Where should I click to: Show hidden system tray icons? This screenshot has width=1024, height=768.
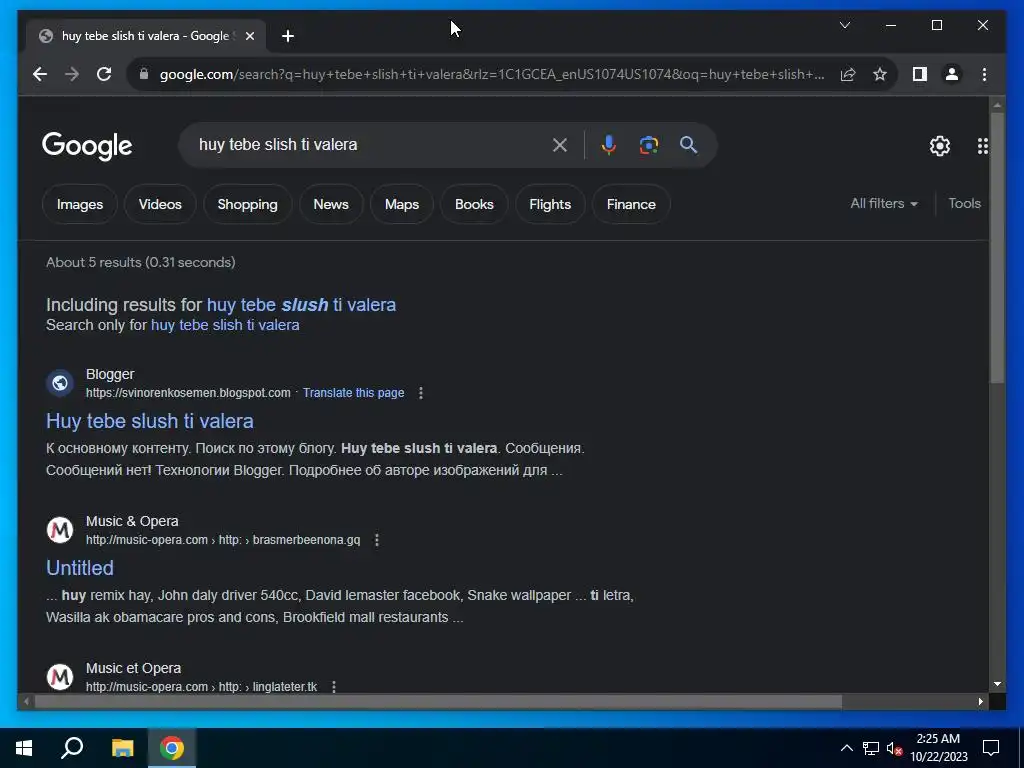pyautogui.click(x=846, y=748)
